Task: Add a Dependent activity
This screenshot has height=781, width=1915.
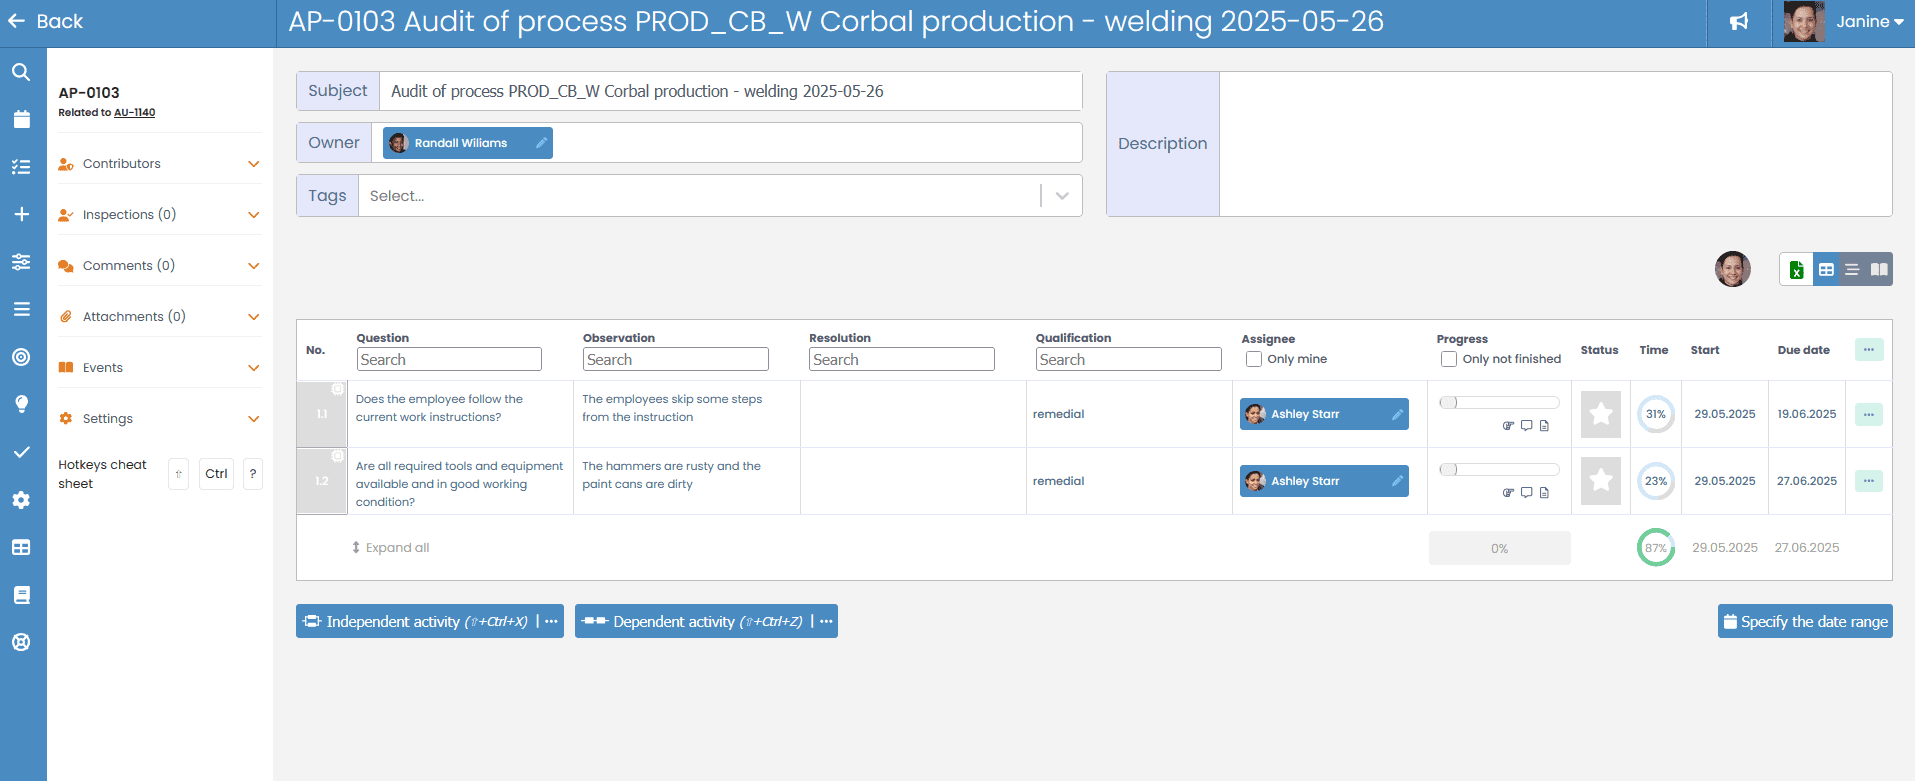Action: point(692,621)
